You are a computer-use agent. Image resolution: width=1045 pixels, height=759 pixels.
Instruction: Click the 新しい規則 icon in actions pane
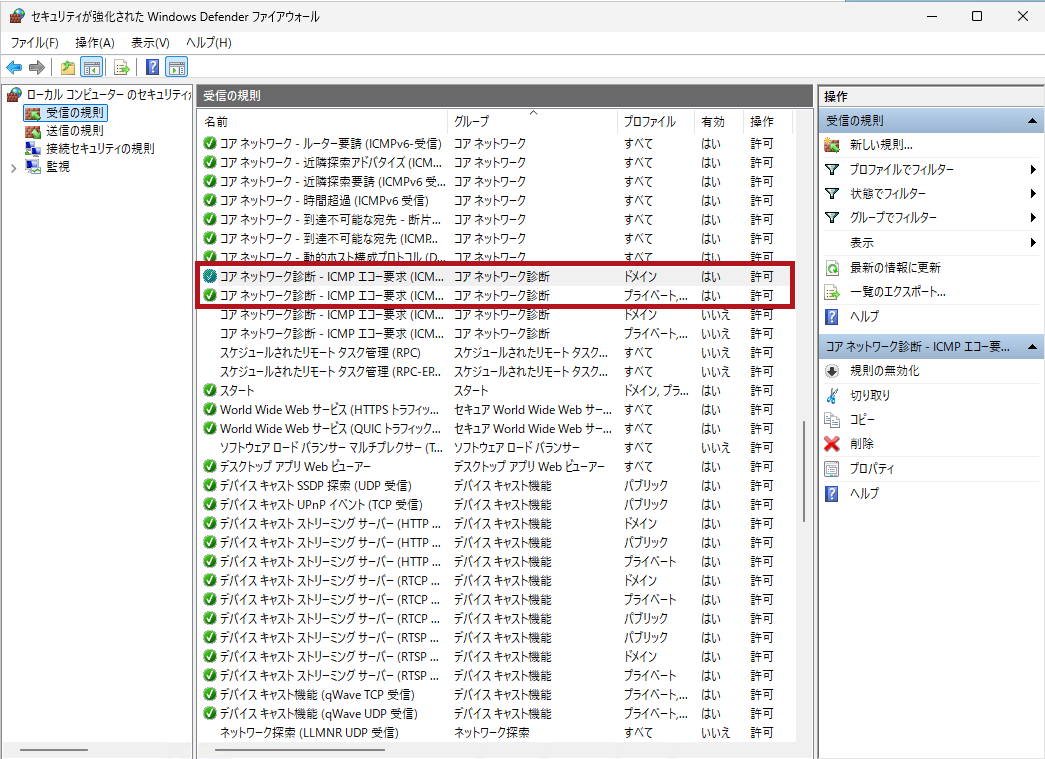(832, 145)
